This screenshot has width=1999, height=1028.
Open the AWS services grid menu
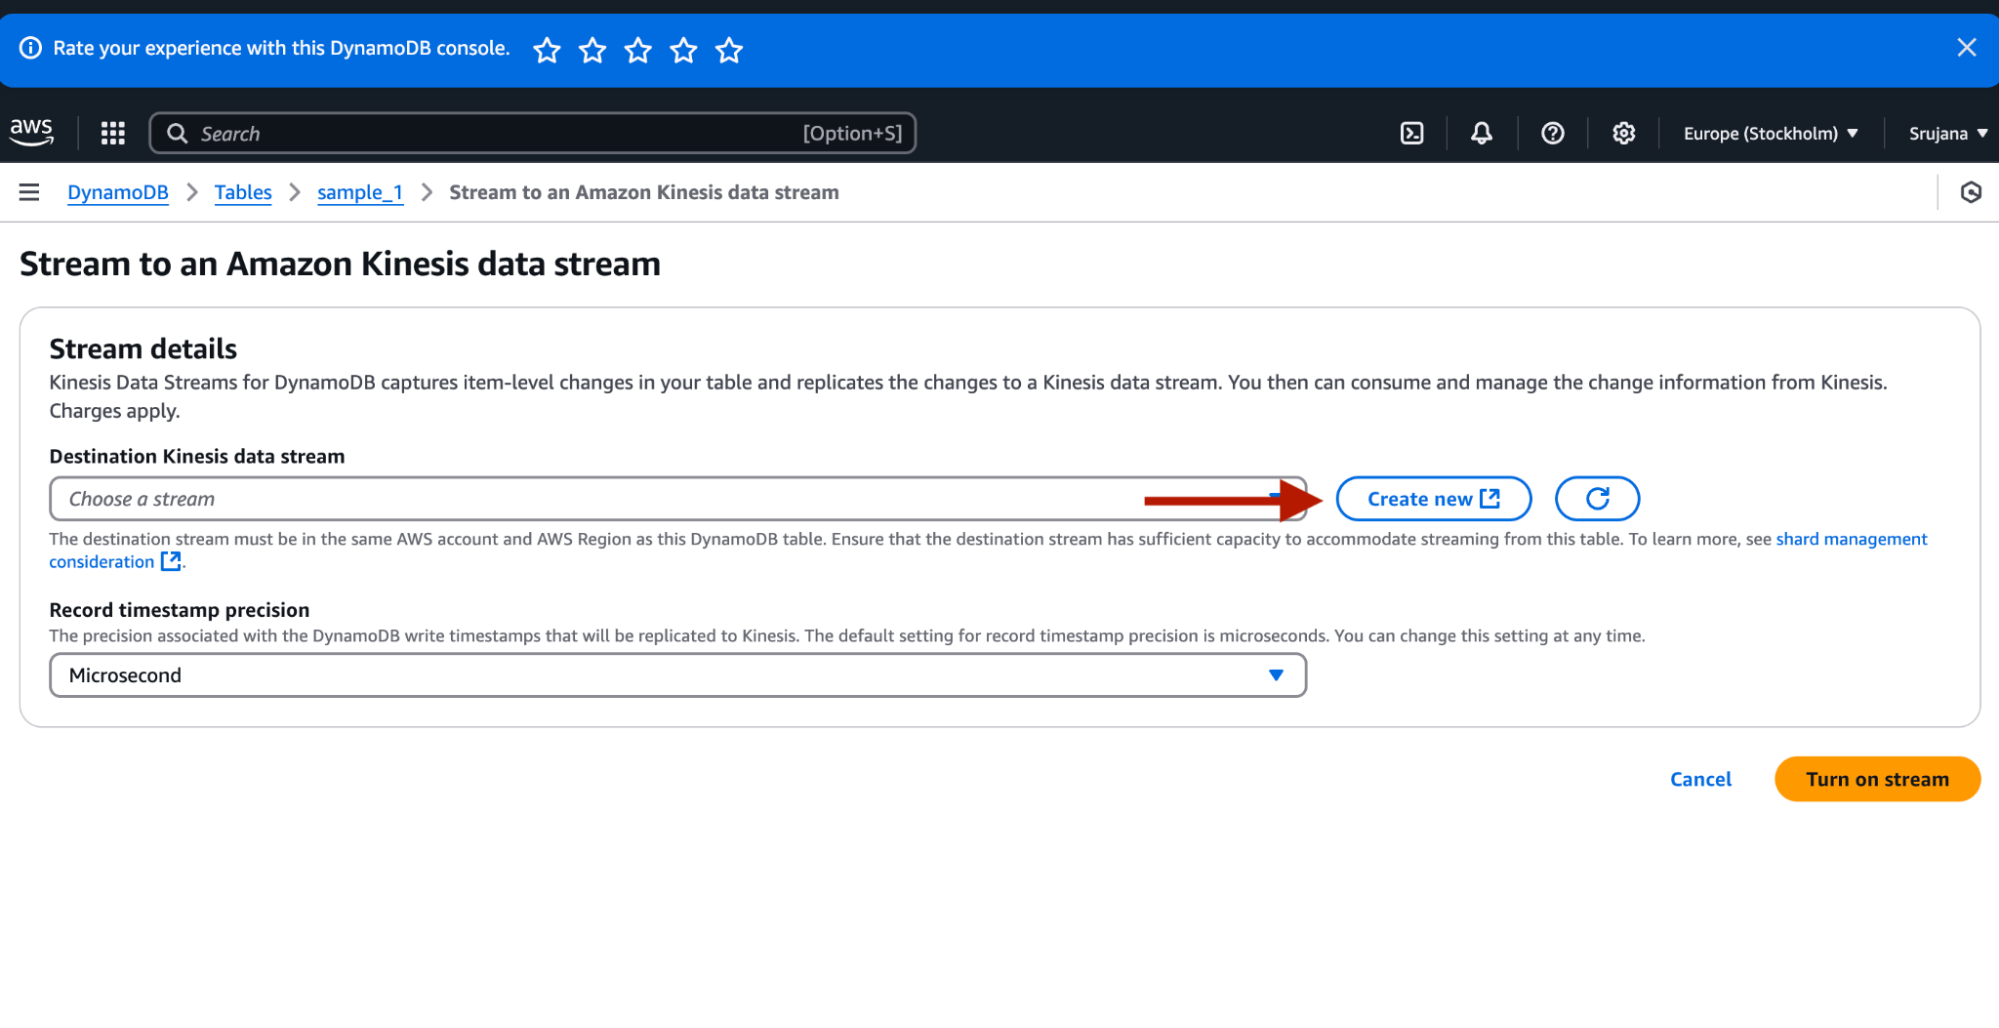(113, 133)
